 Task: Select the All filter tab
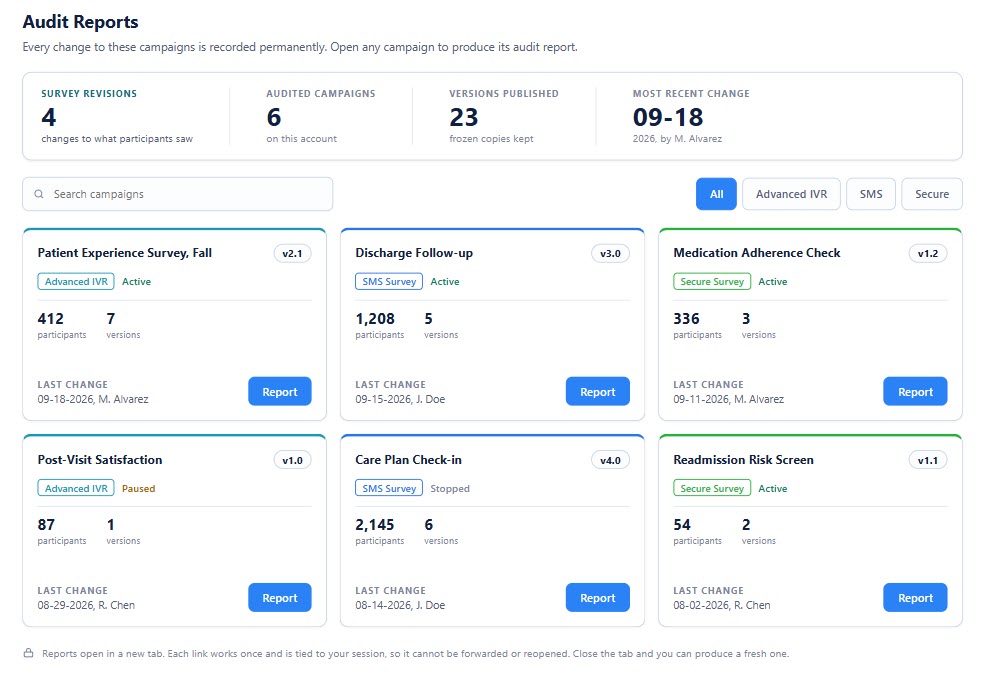point(716,194)
